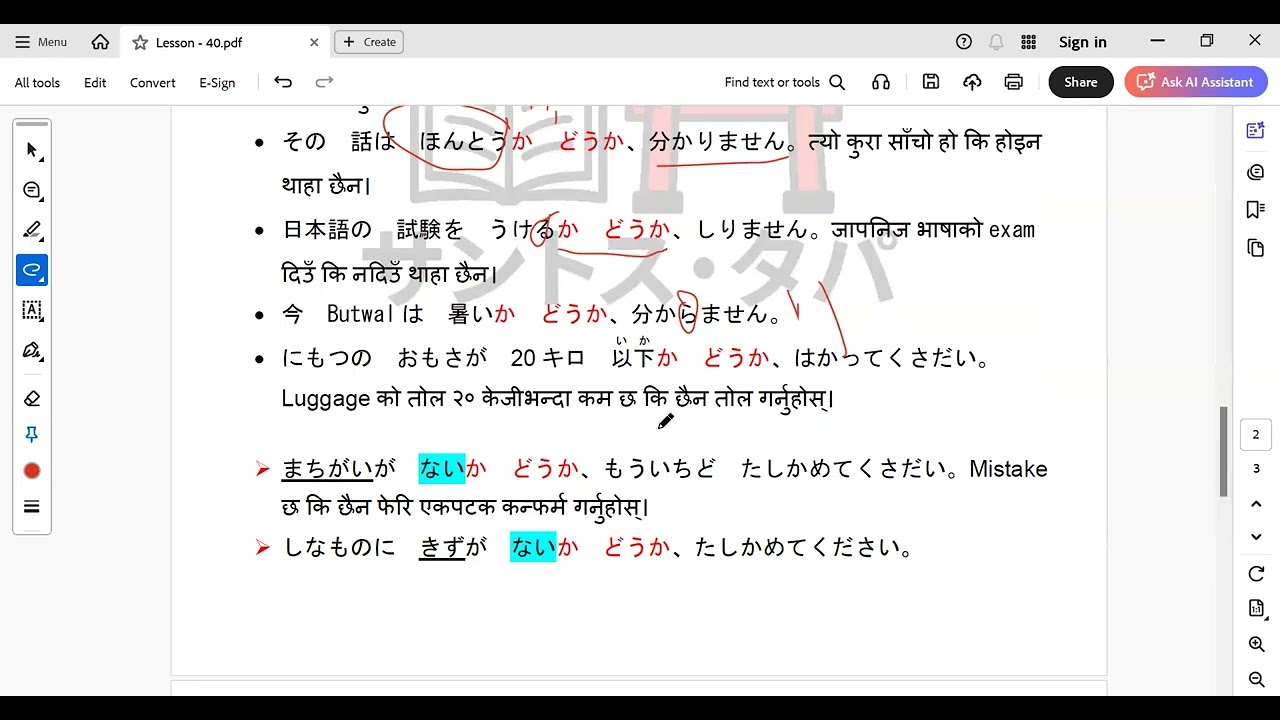
Task: Click Find text or tools search
Action: coord(785,83)
